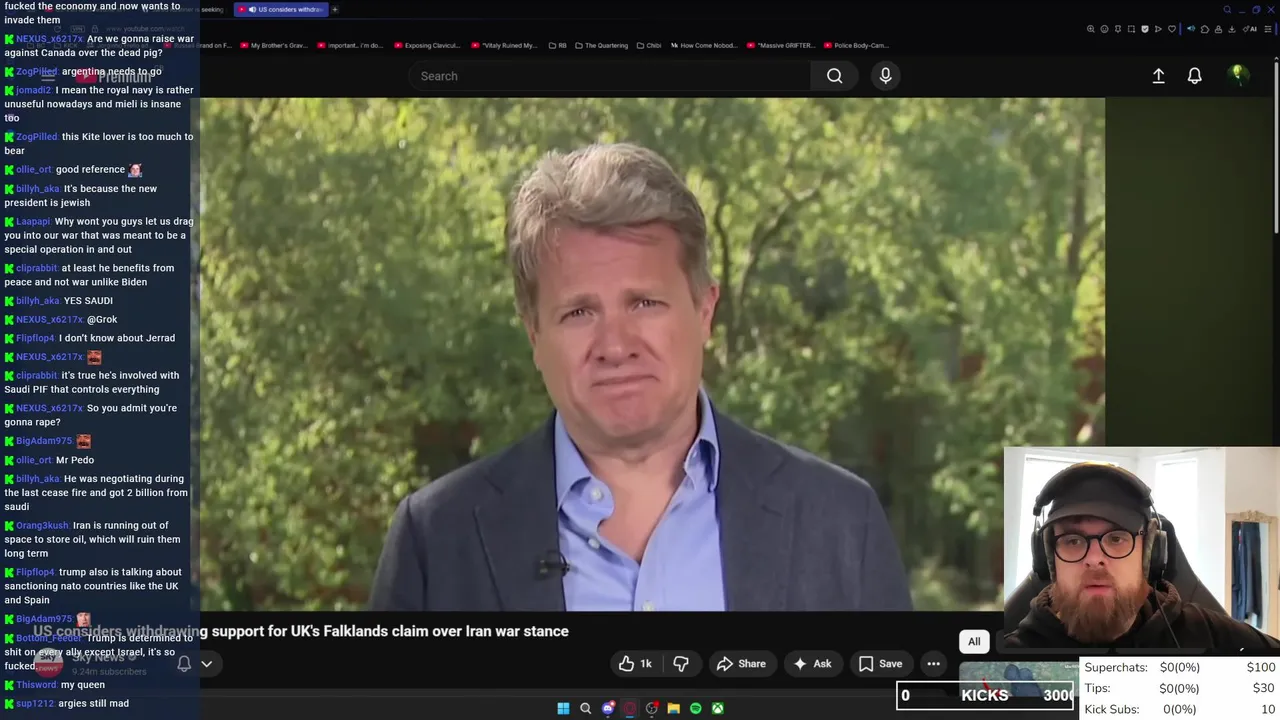Save the video to a playlist

pos(880,664)
